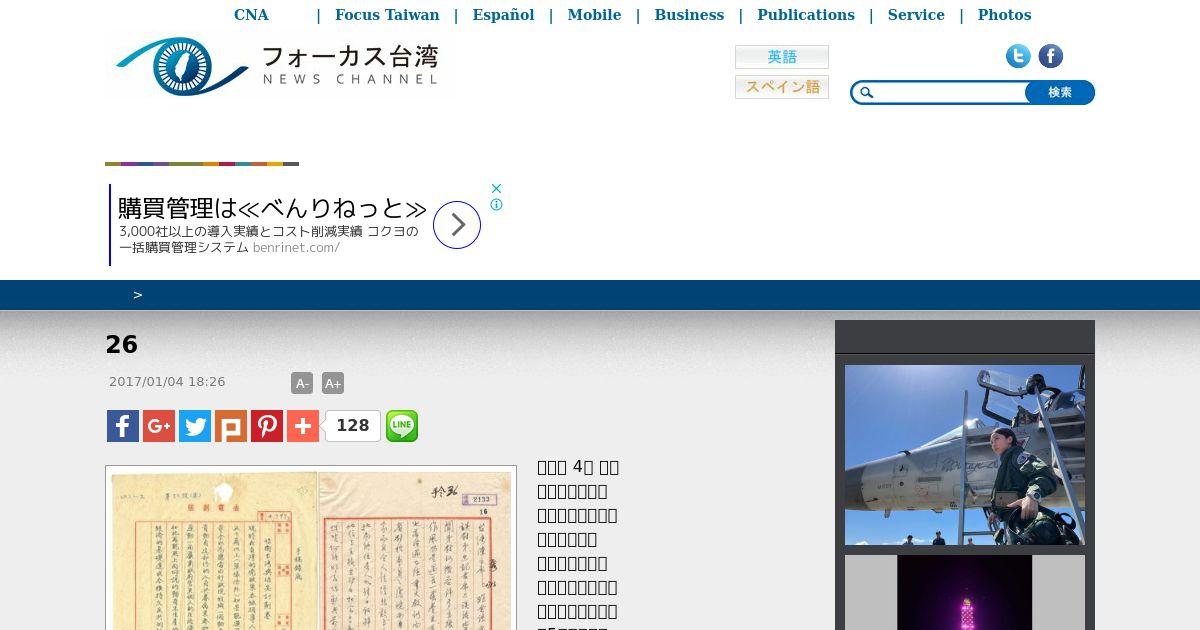Open the CNA top menu link
The image size is (1200, 630).
(251, 15)
